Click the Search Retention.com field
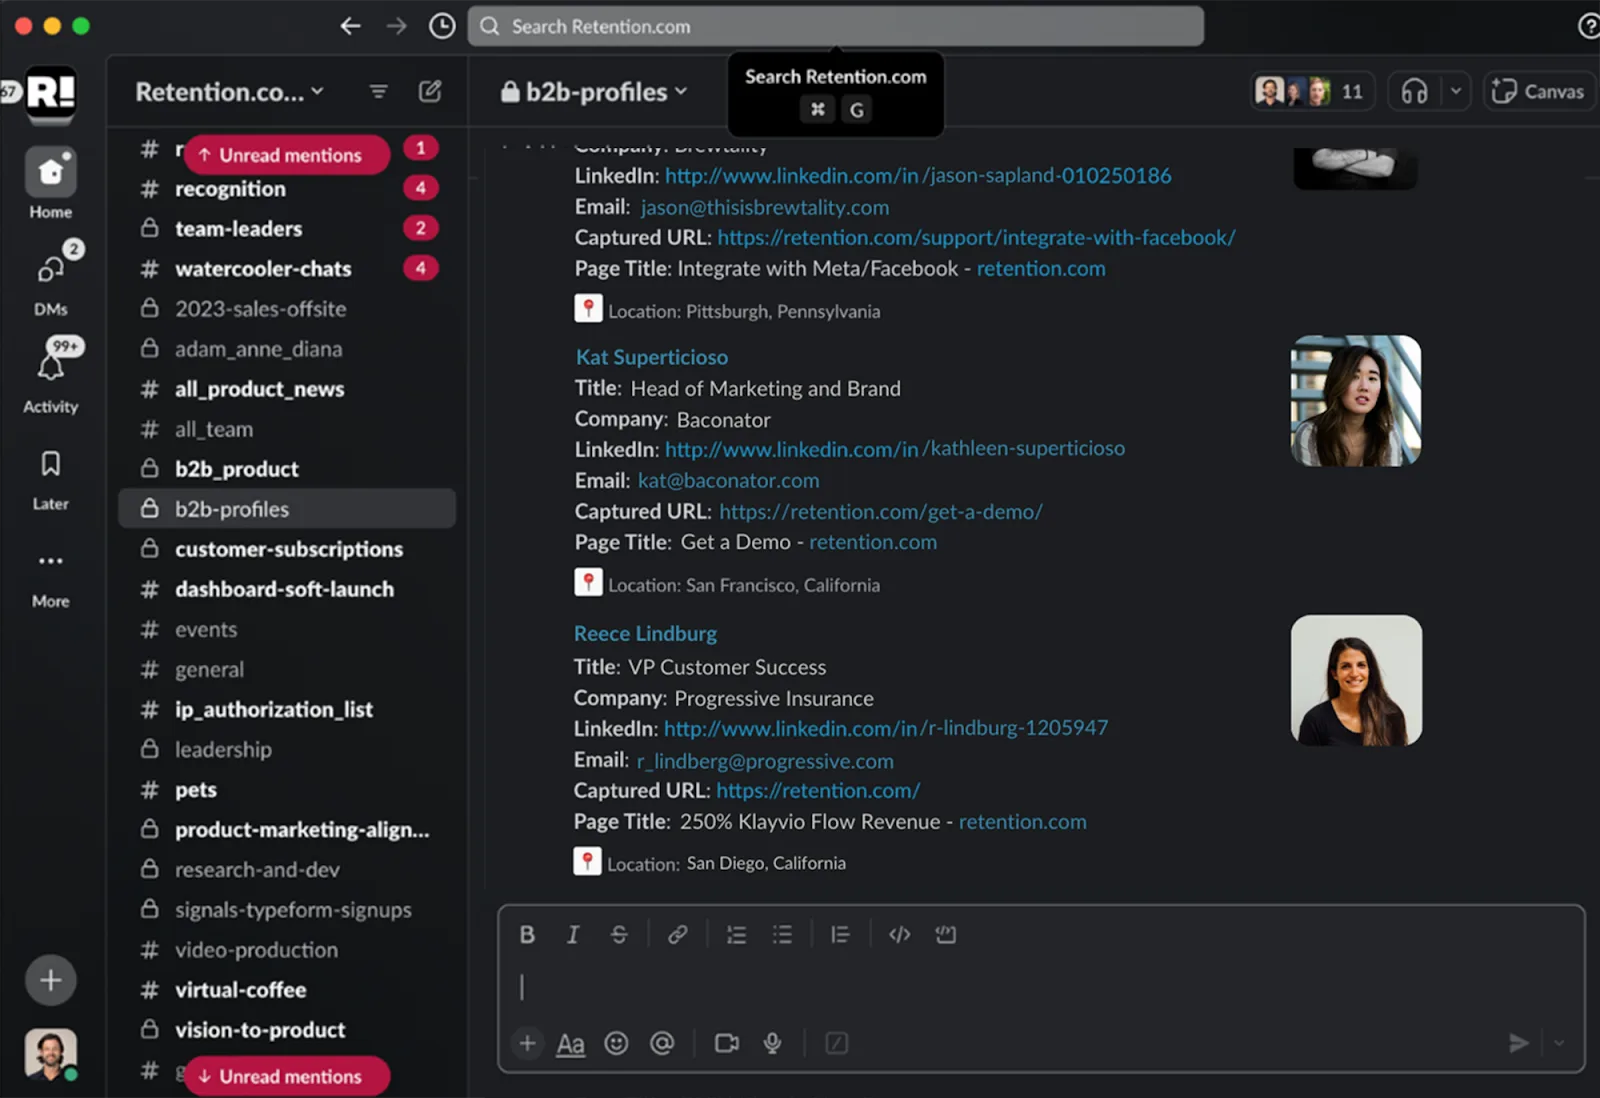 [x=836, y=27]
